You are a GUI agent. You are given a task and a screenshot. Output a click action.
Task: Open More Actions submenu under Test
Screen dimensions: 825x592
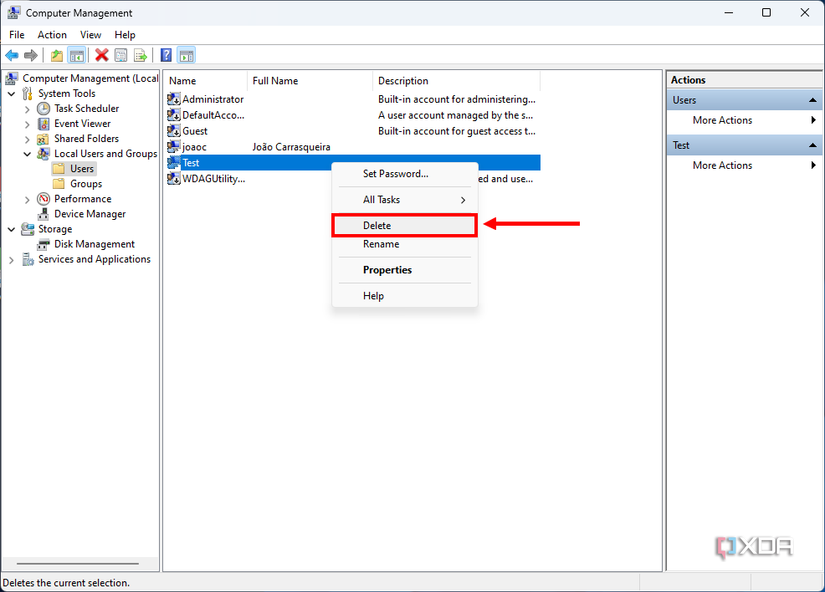[x=745, y=165]
